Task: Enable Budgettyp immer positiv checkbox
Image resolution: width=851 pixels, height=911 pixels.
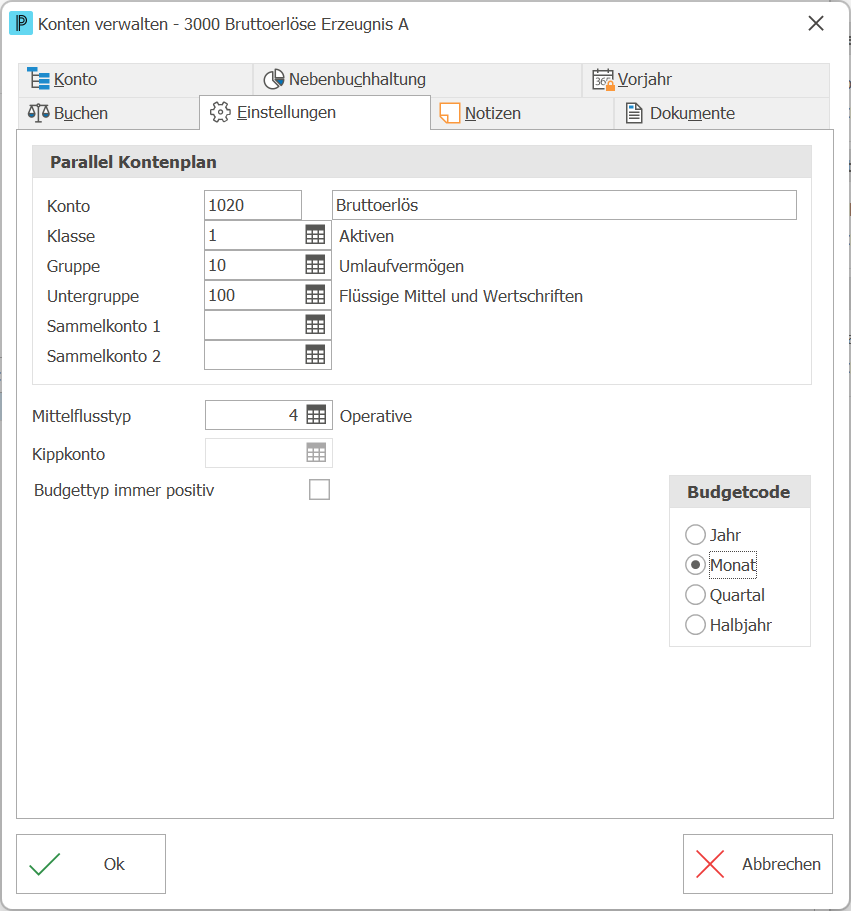Action: [x=319, y=490]
